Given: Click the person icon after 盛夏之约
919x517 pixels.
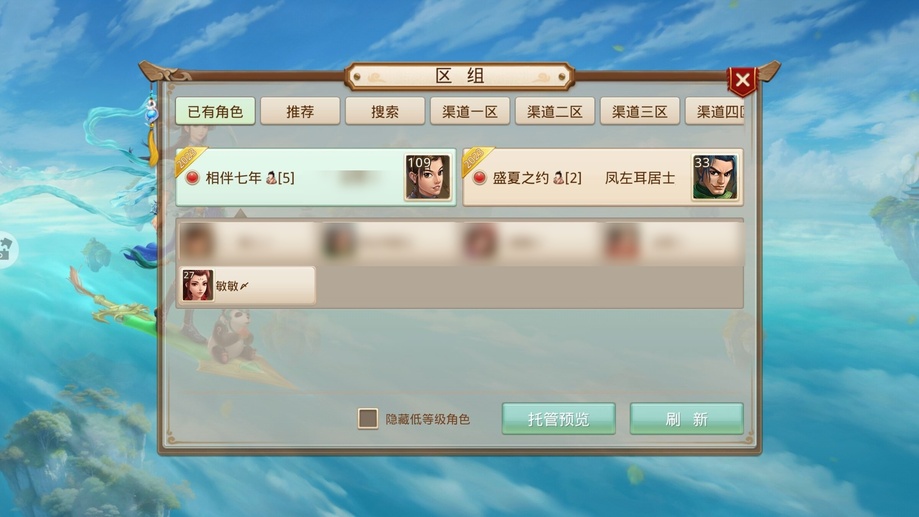Looking at the screenshot, I should tap(558, 178).
